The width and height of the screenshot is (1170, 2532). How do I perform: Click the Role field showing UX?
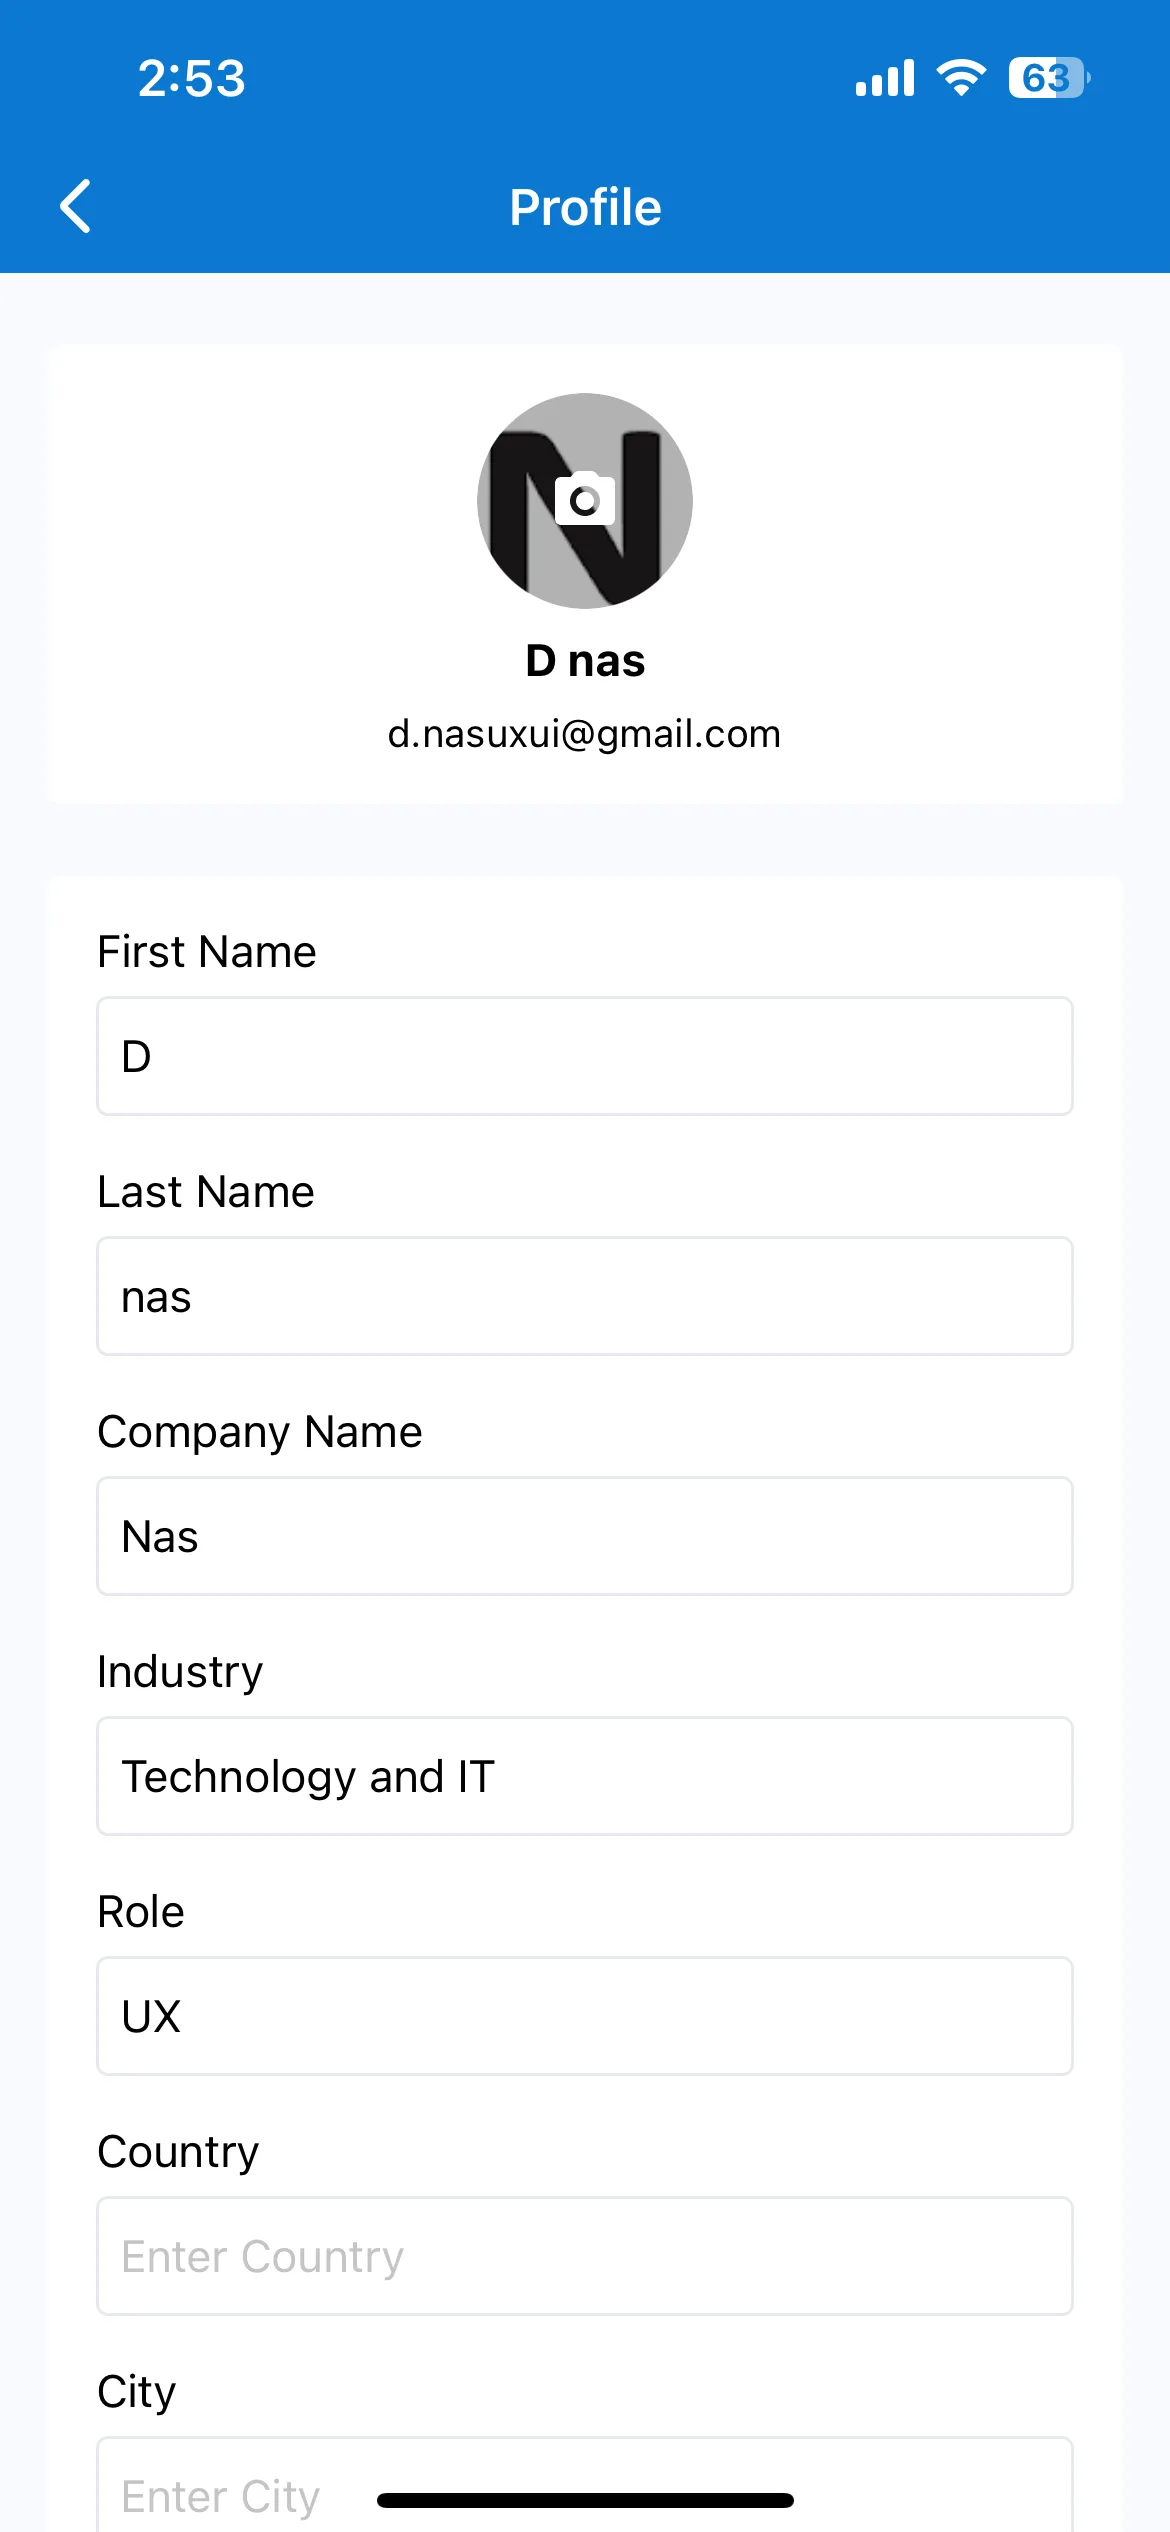(x=585, y=2016)
